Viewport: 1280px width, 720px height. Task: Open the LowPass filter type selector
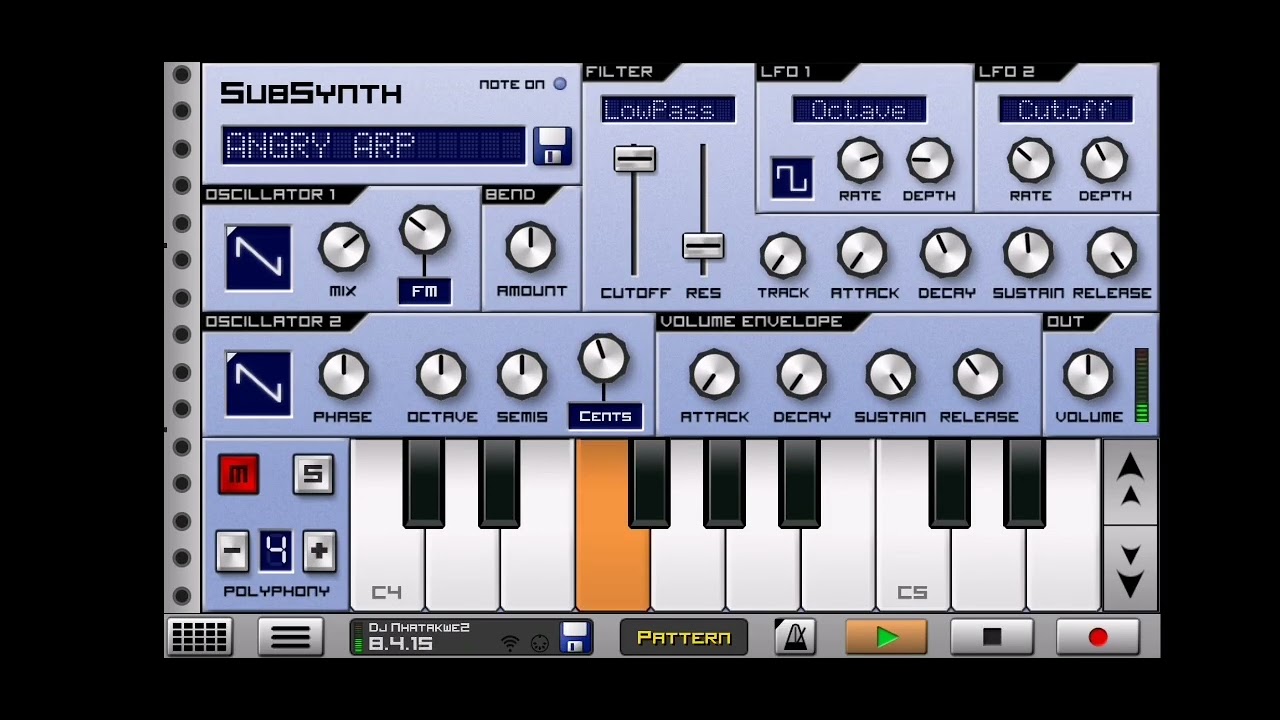click(x=668, y=110)
